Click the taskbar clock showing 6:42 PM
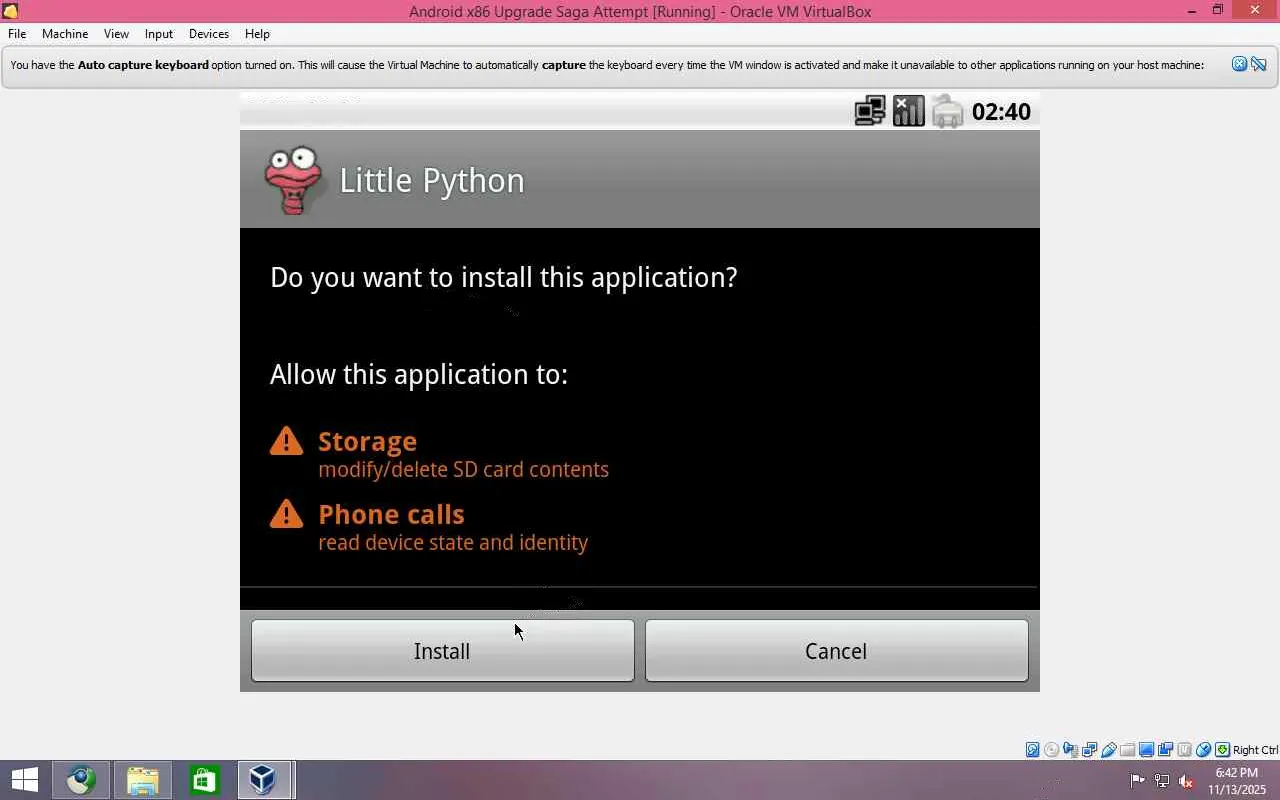1280x800 pixels. tap(1236, 780)
